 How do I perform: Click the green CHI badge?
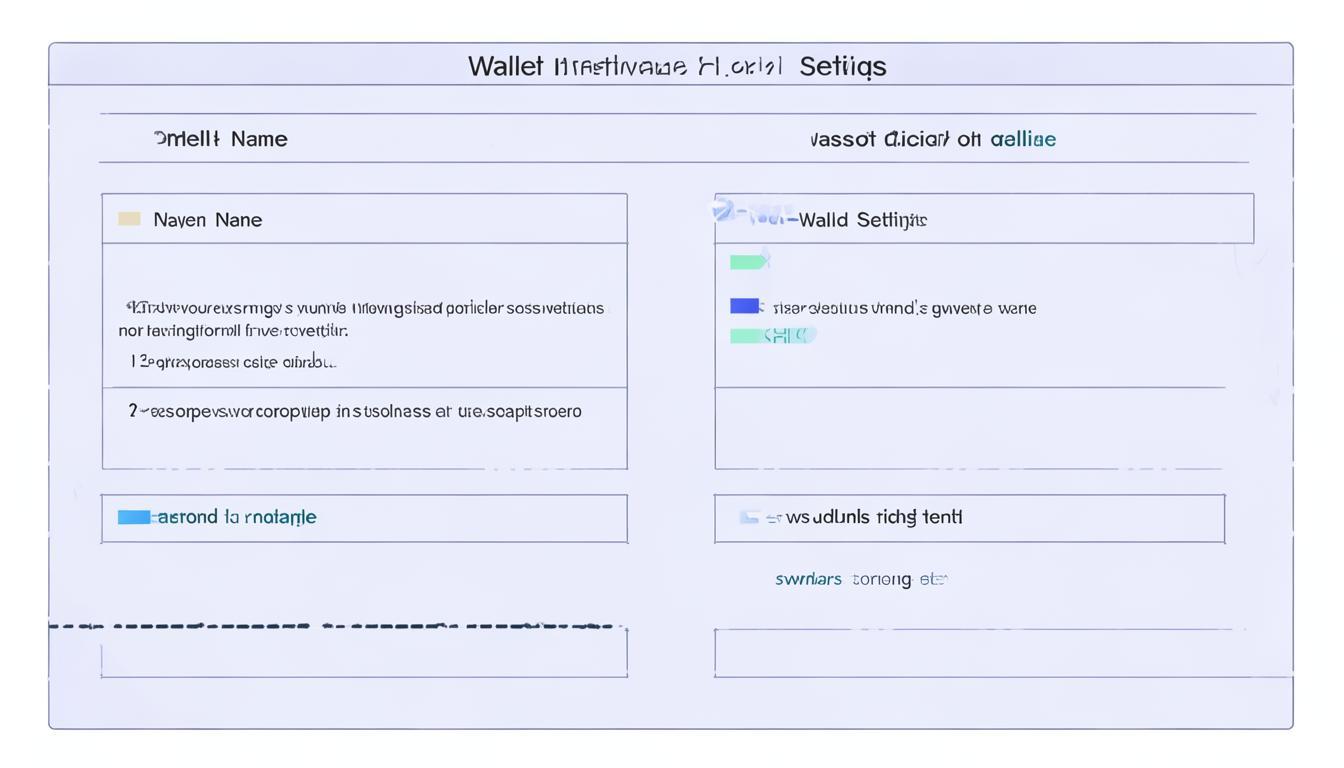coord(773,336)
